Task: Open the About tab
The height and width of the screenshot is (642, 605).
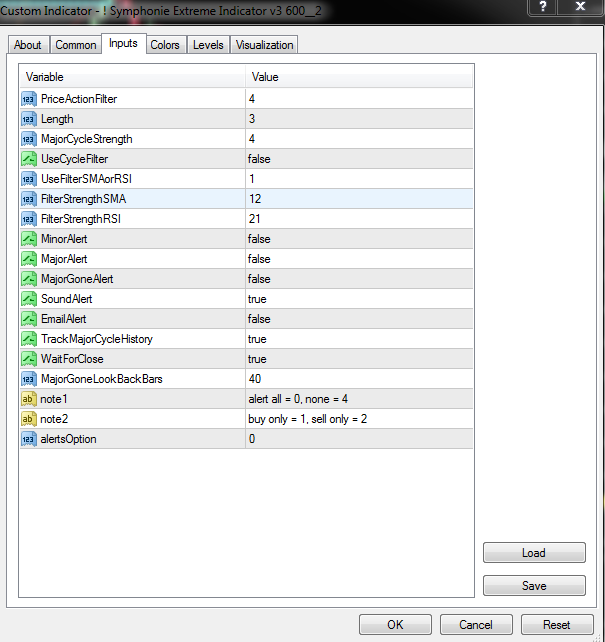Action: pos(28,45)
